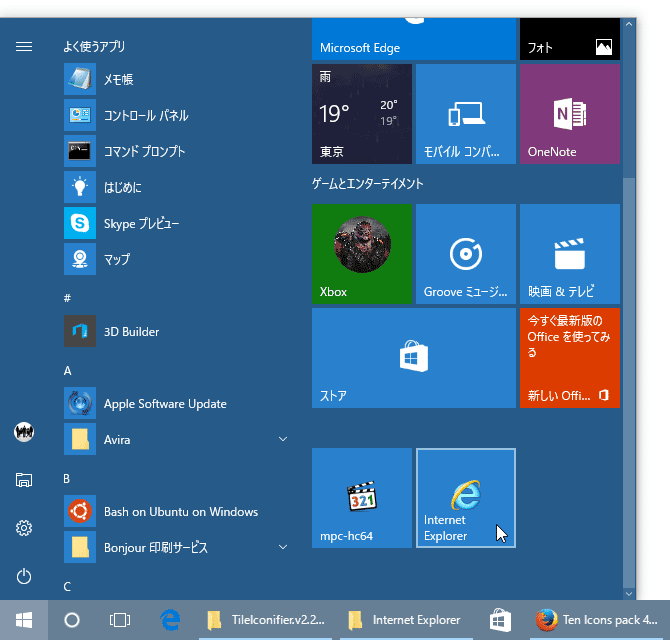Open the ストア tile
The width and height of the screenshot is (670, 640).
pos(414,358)
